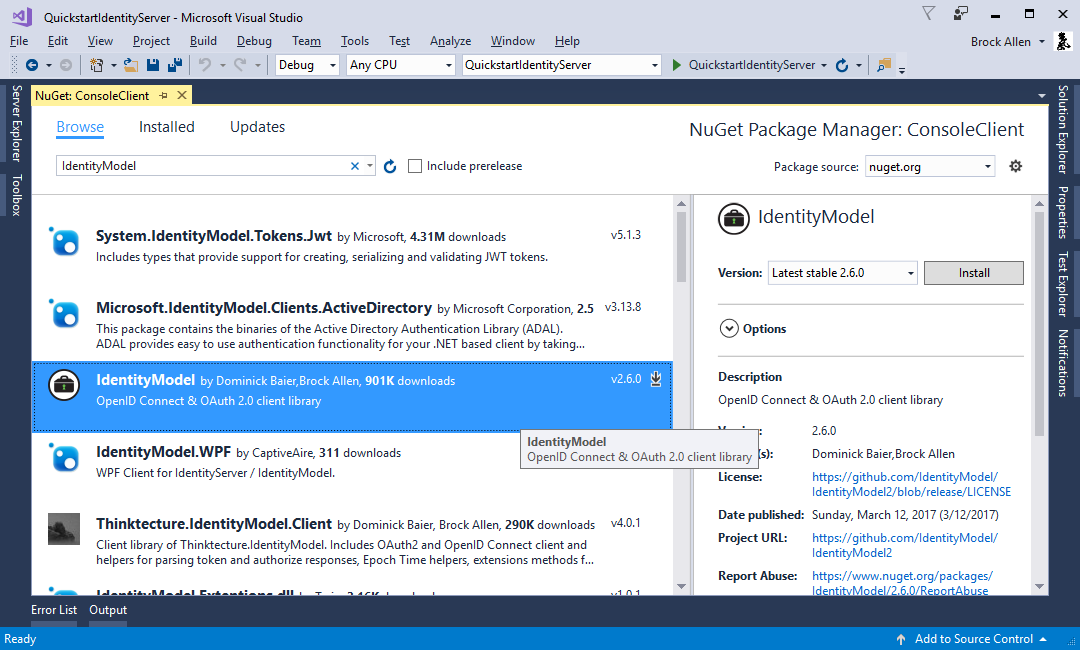Click the publish arrow in status bar
Screen dimensions: 1080x650
900,639
